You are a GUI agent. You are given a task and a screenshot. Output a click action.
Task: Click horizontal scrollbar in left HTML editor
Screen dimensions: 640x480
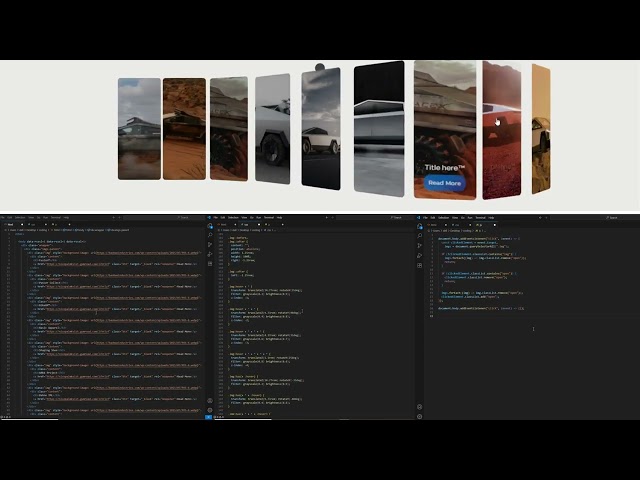pos(29,418)
